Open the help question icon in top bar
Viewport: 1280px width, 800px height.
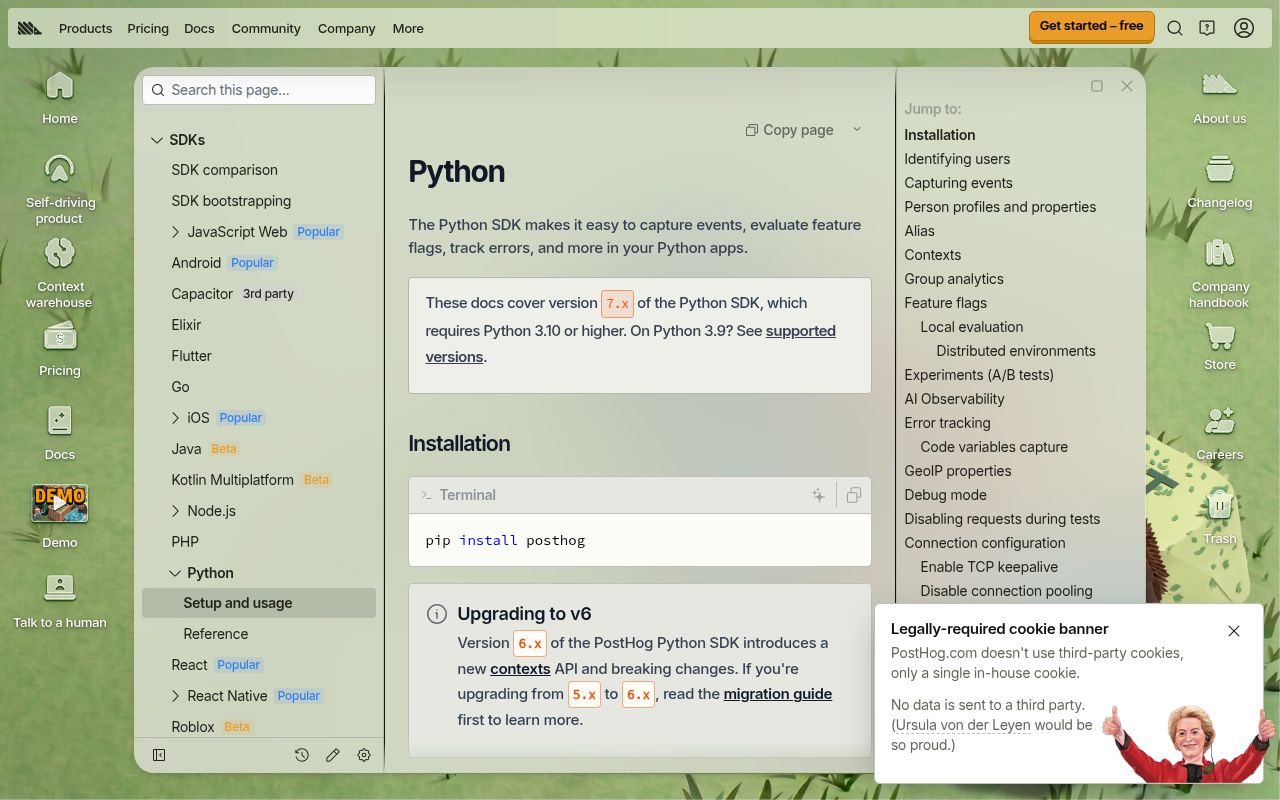(1207, 28)
